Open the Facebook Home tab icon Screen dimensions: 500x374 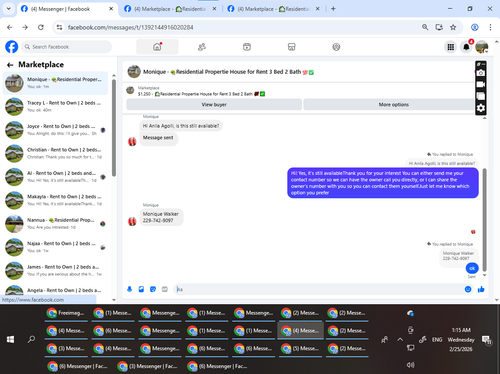pos(157,47)
